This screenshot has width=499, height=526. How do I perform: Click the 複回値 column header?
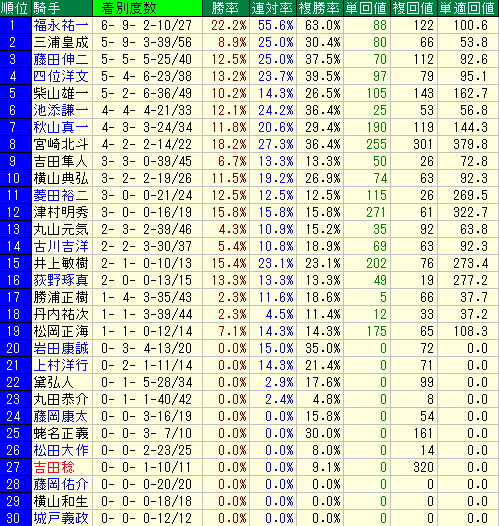click(x=413, y=8)
